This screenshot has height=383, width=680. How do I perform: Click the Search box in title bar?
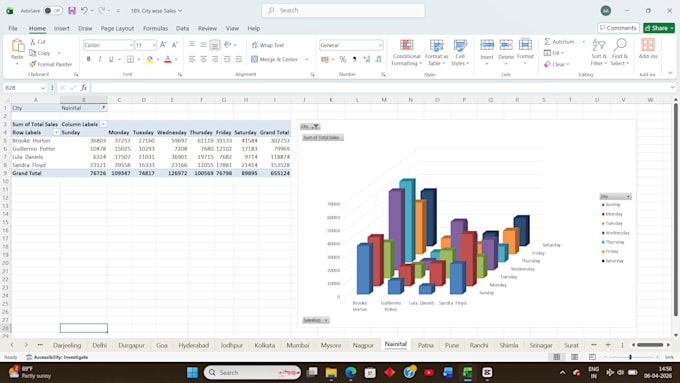point(343,10)
